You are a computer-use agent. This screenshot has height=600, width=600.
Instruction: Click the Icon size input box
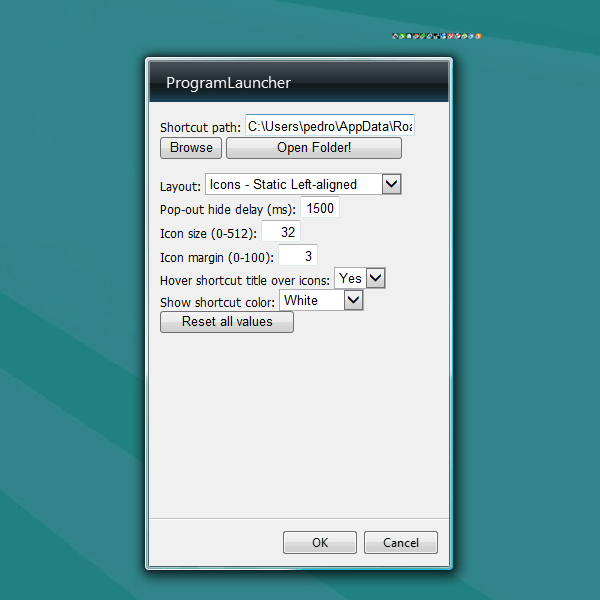click(281, 232)
